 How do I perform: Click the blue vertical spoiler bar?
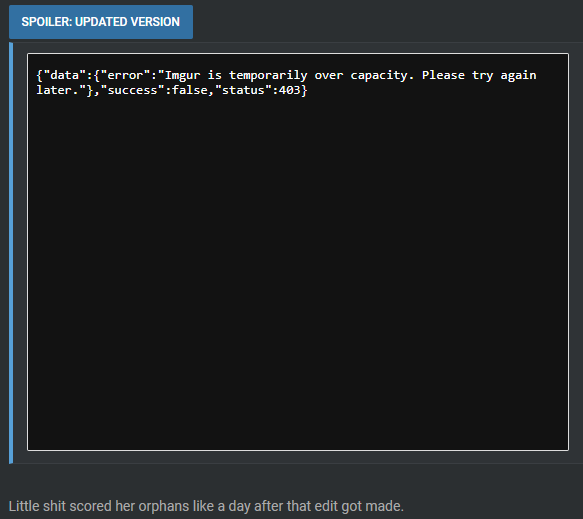[11, 253]
